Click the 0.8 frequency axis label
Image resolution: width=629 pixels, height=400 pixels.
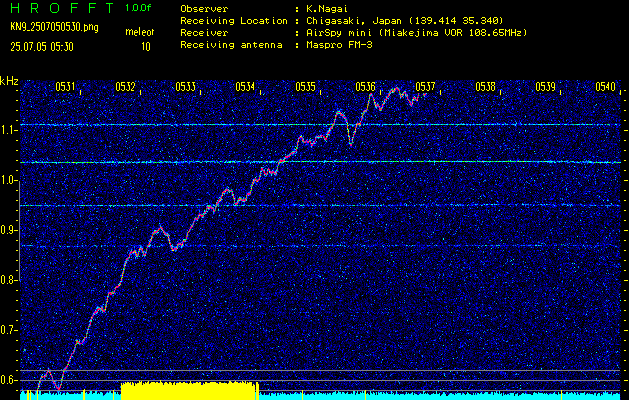[8, 280]
